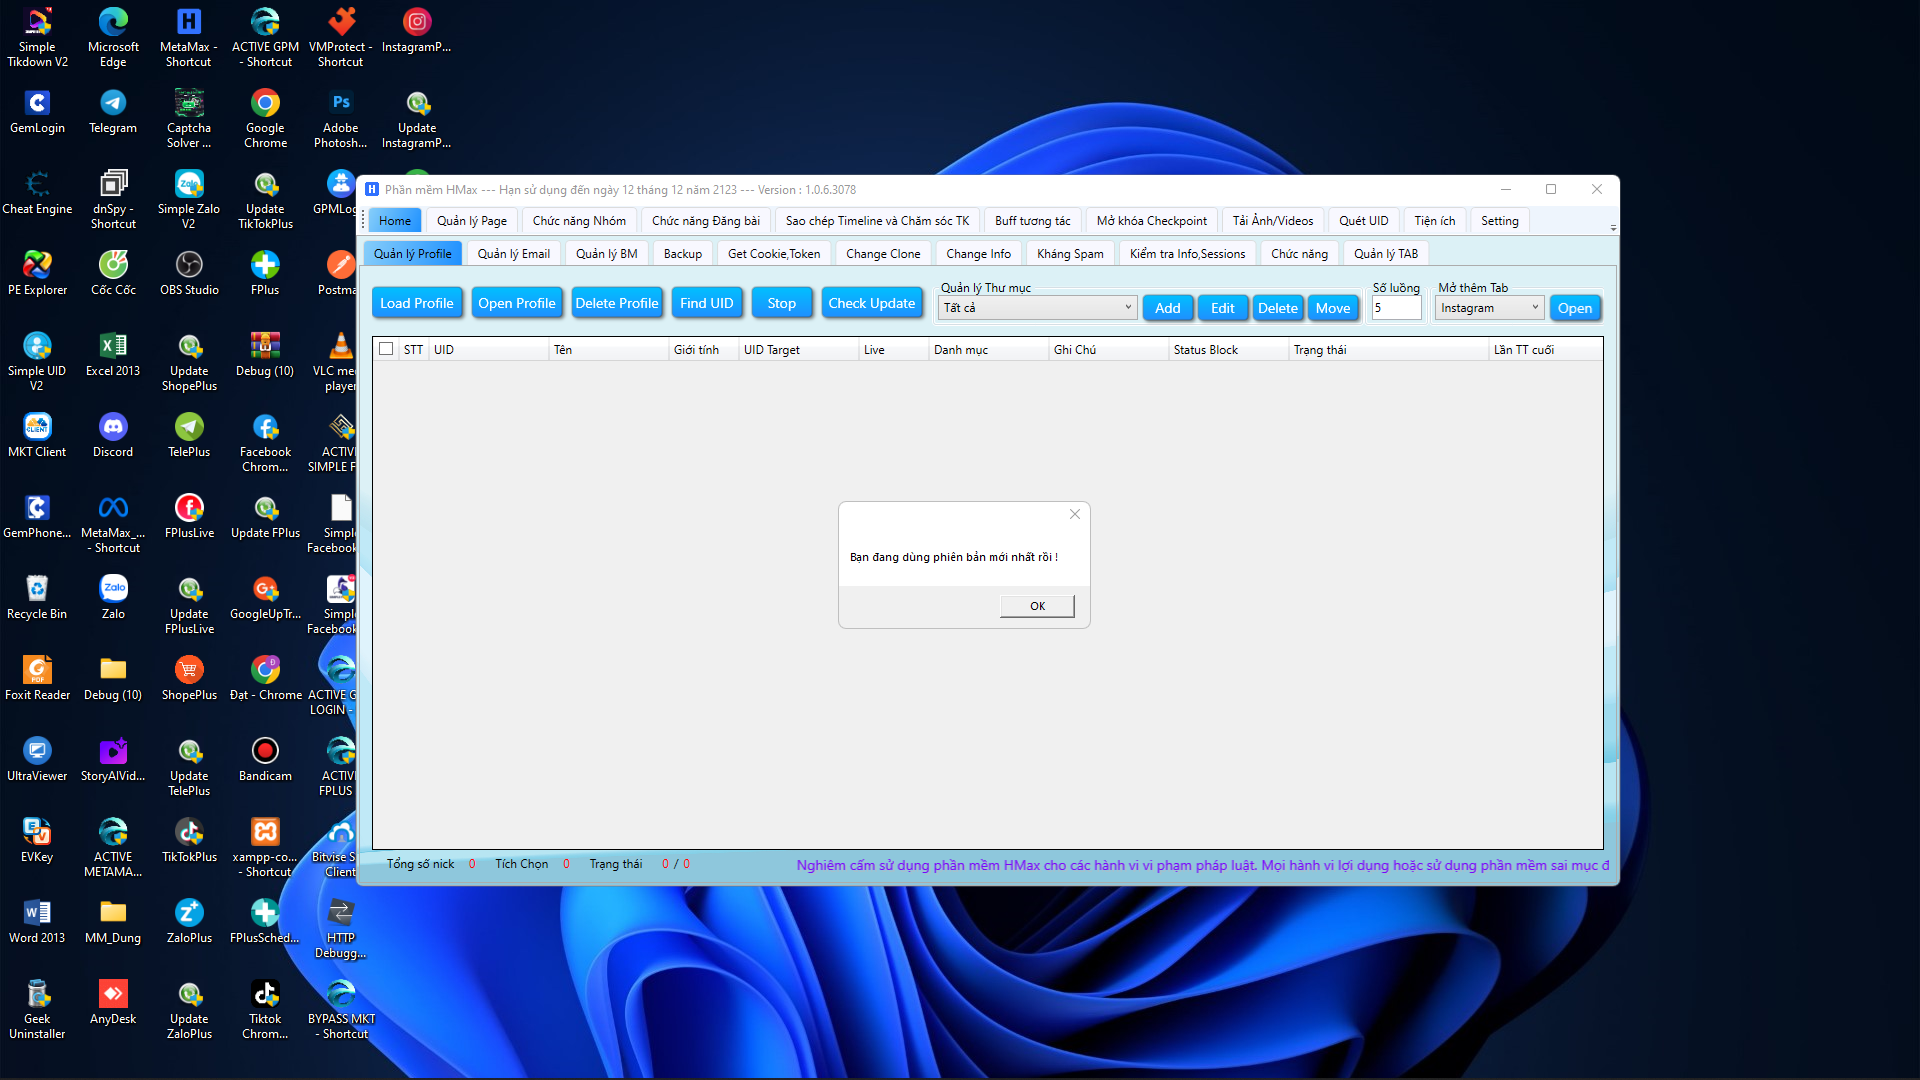This screenshot has height=1080, width=1920.
Task: Open the Bandicam desktop icon
Action: 265,758
